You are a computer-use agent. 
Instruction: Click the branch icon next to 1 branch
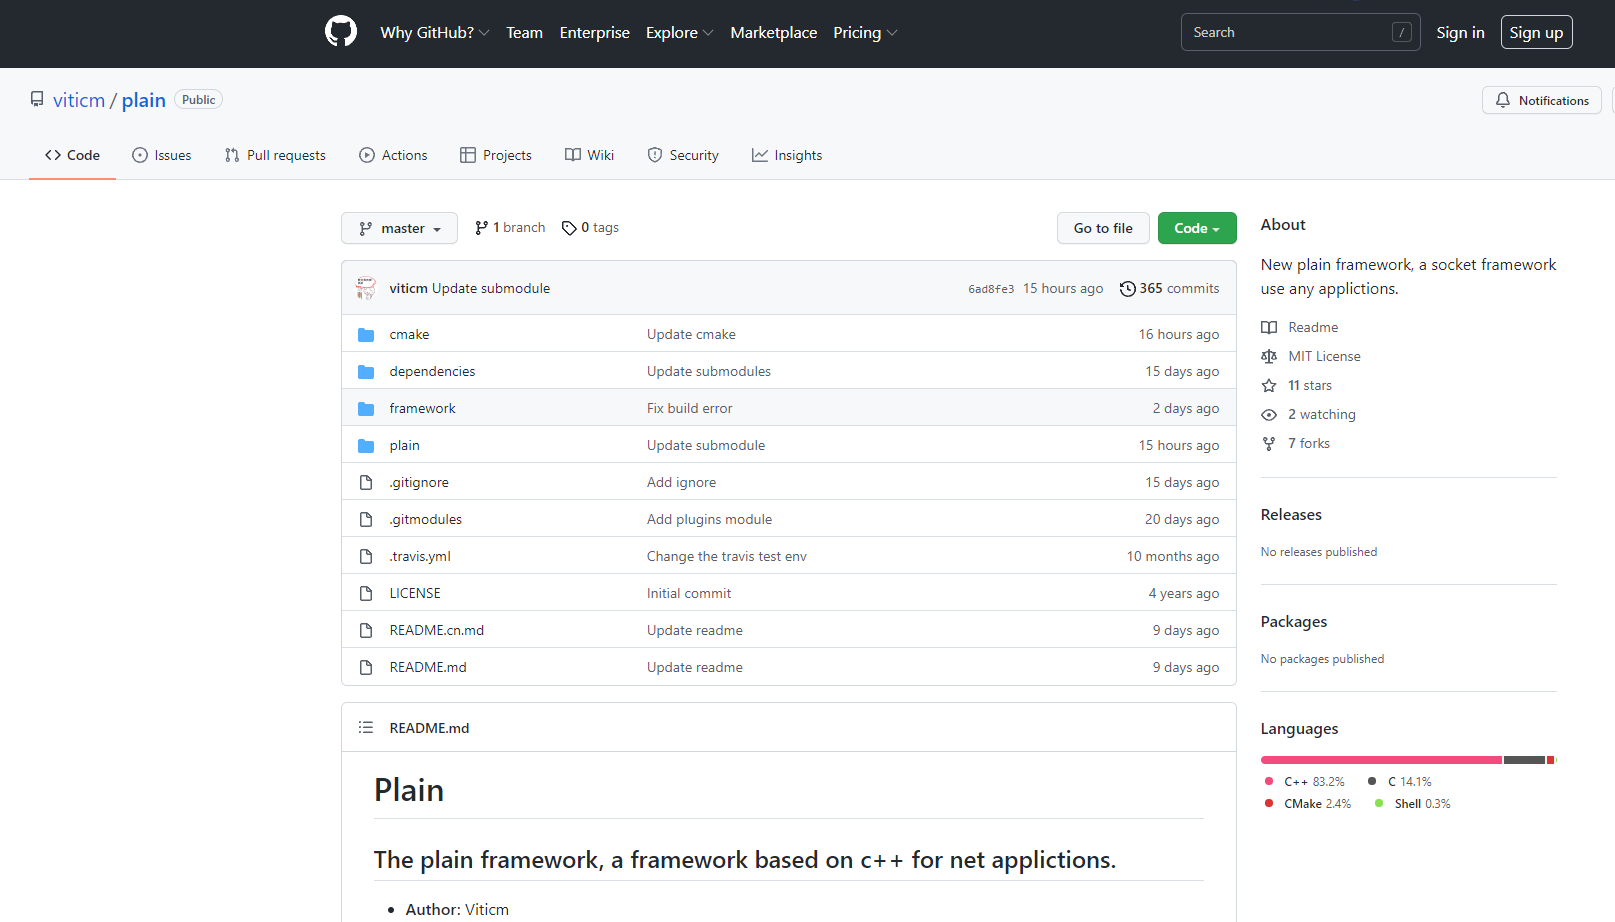click(482, 228)
